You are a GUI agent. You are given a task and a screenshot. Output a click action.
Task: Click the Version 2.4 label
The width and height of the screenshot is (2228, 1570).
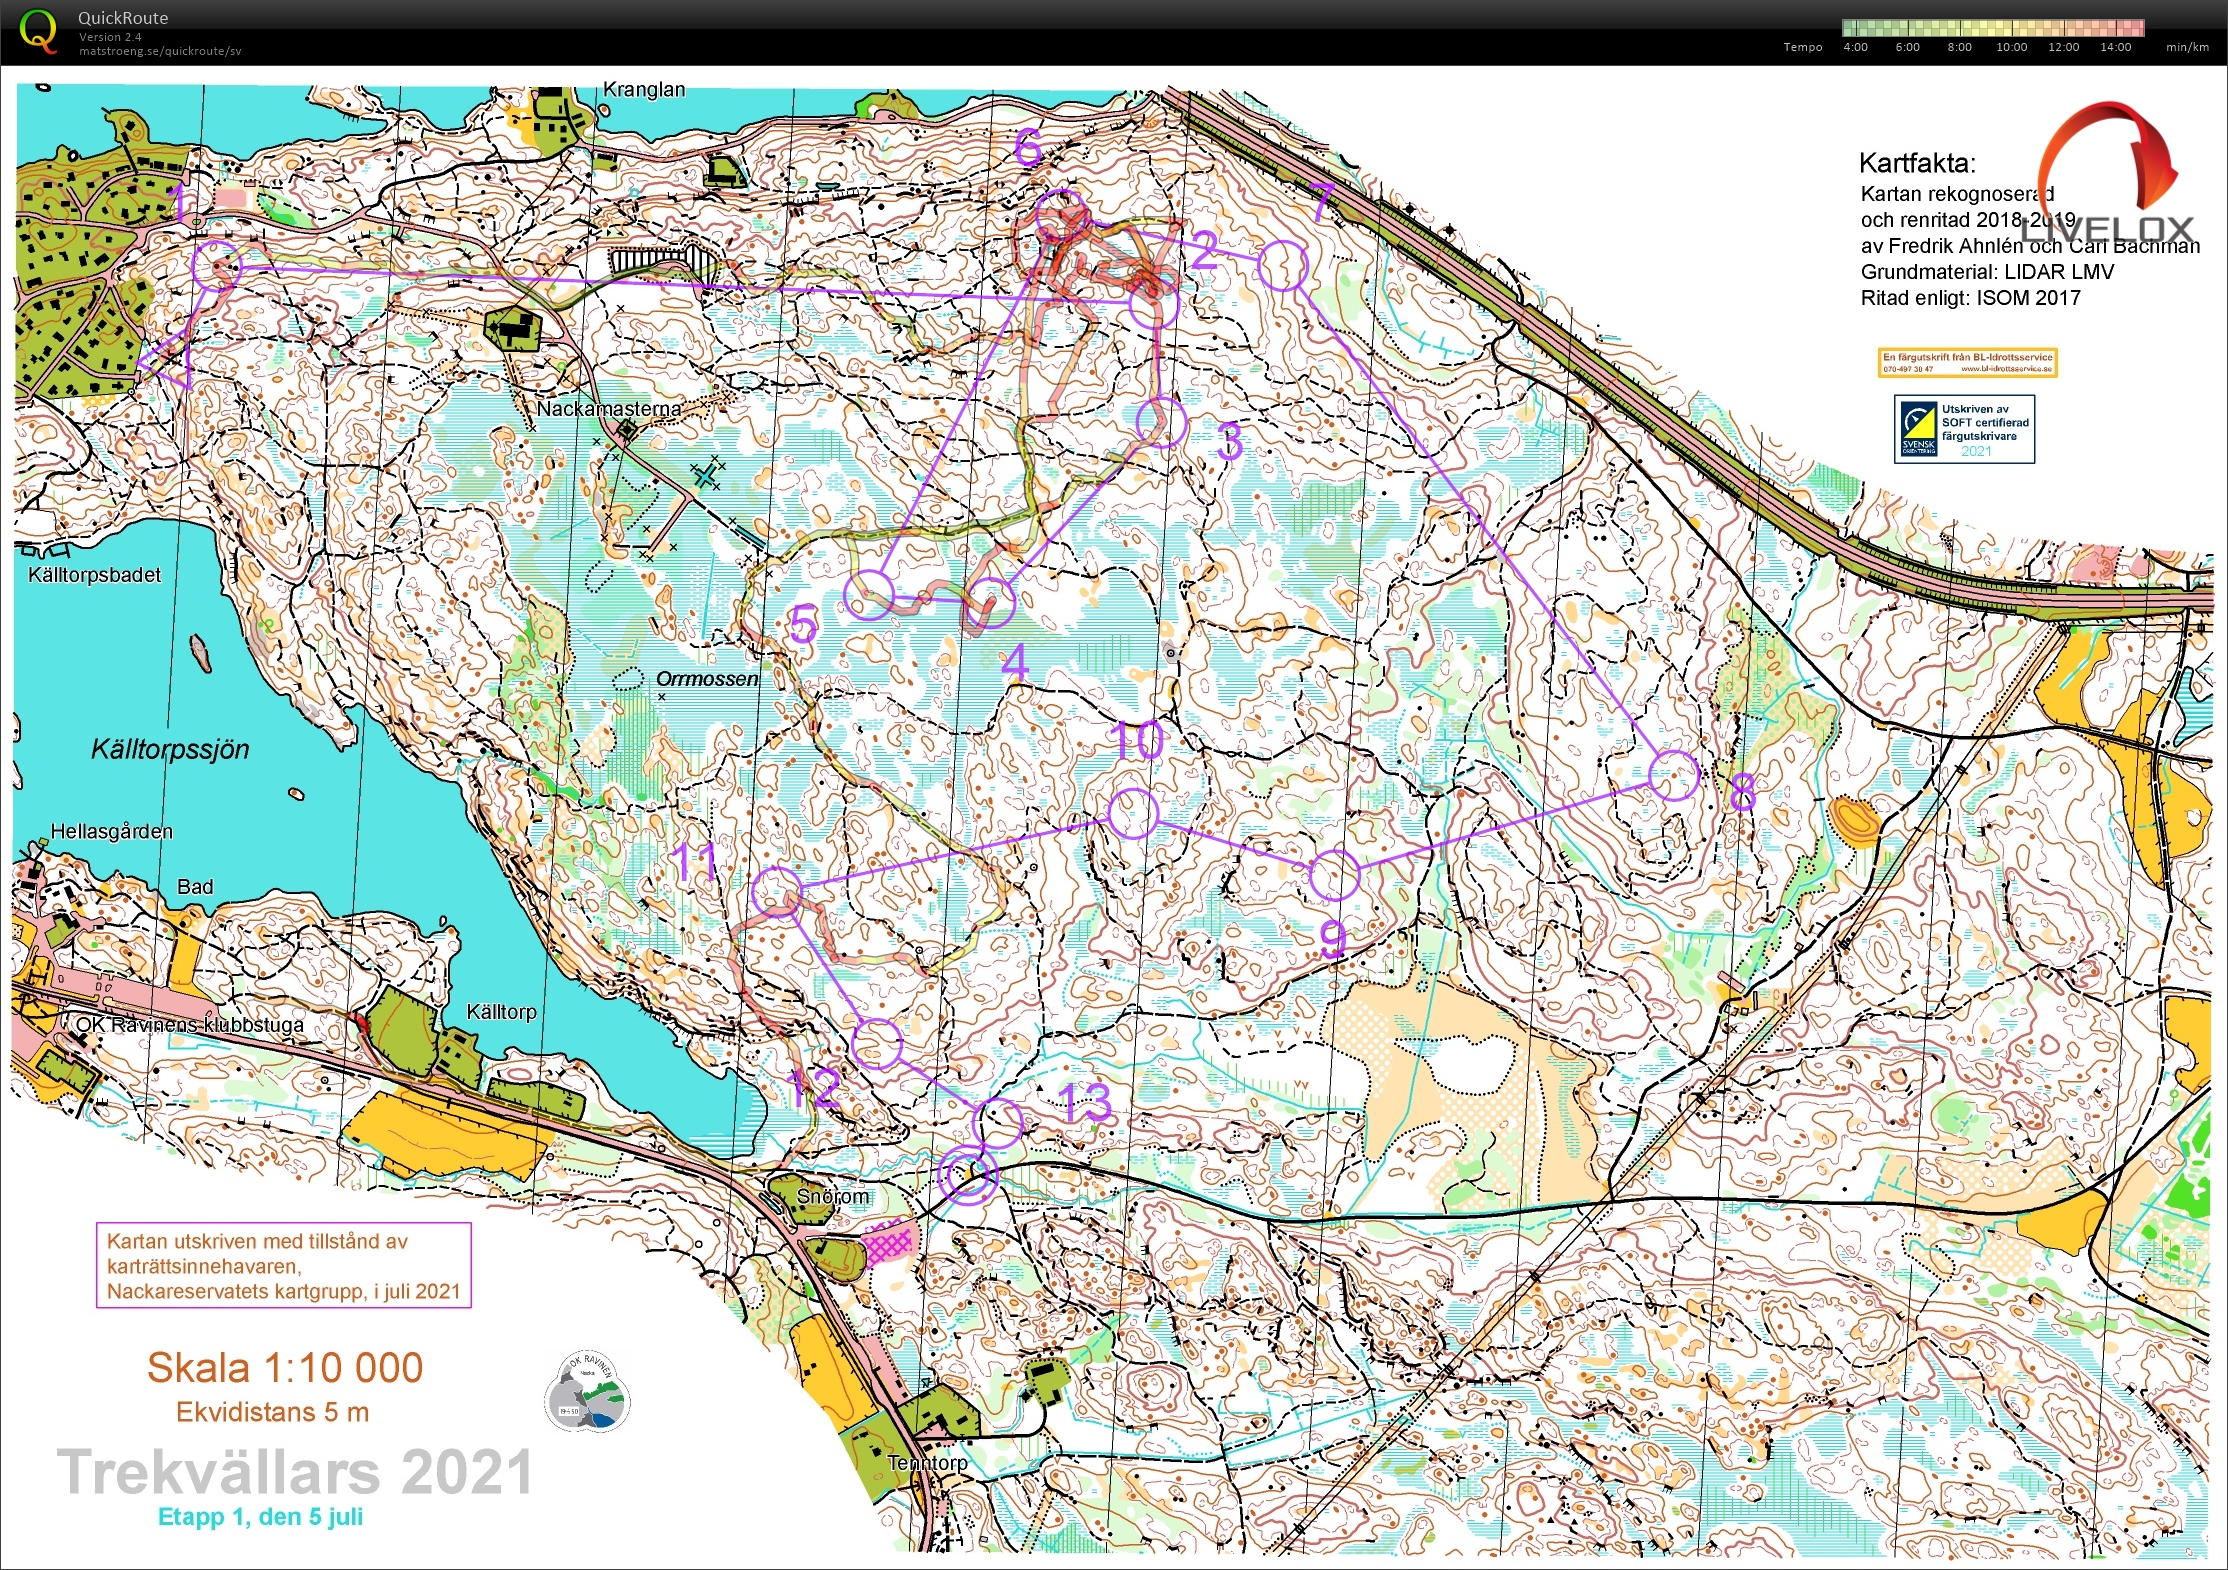coord(110,37)
